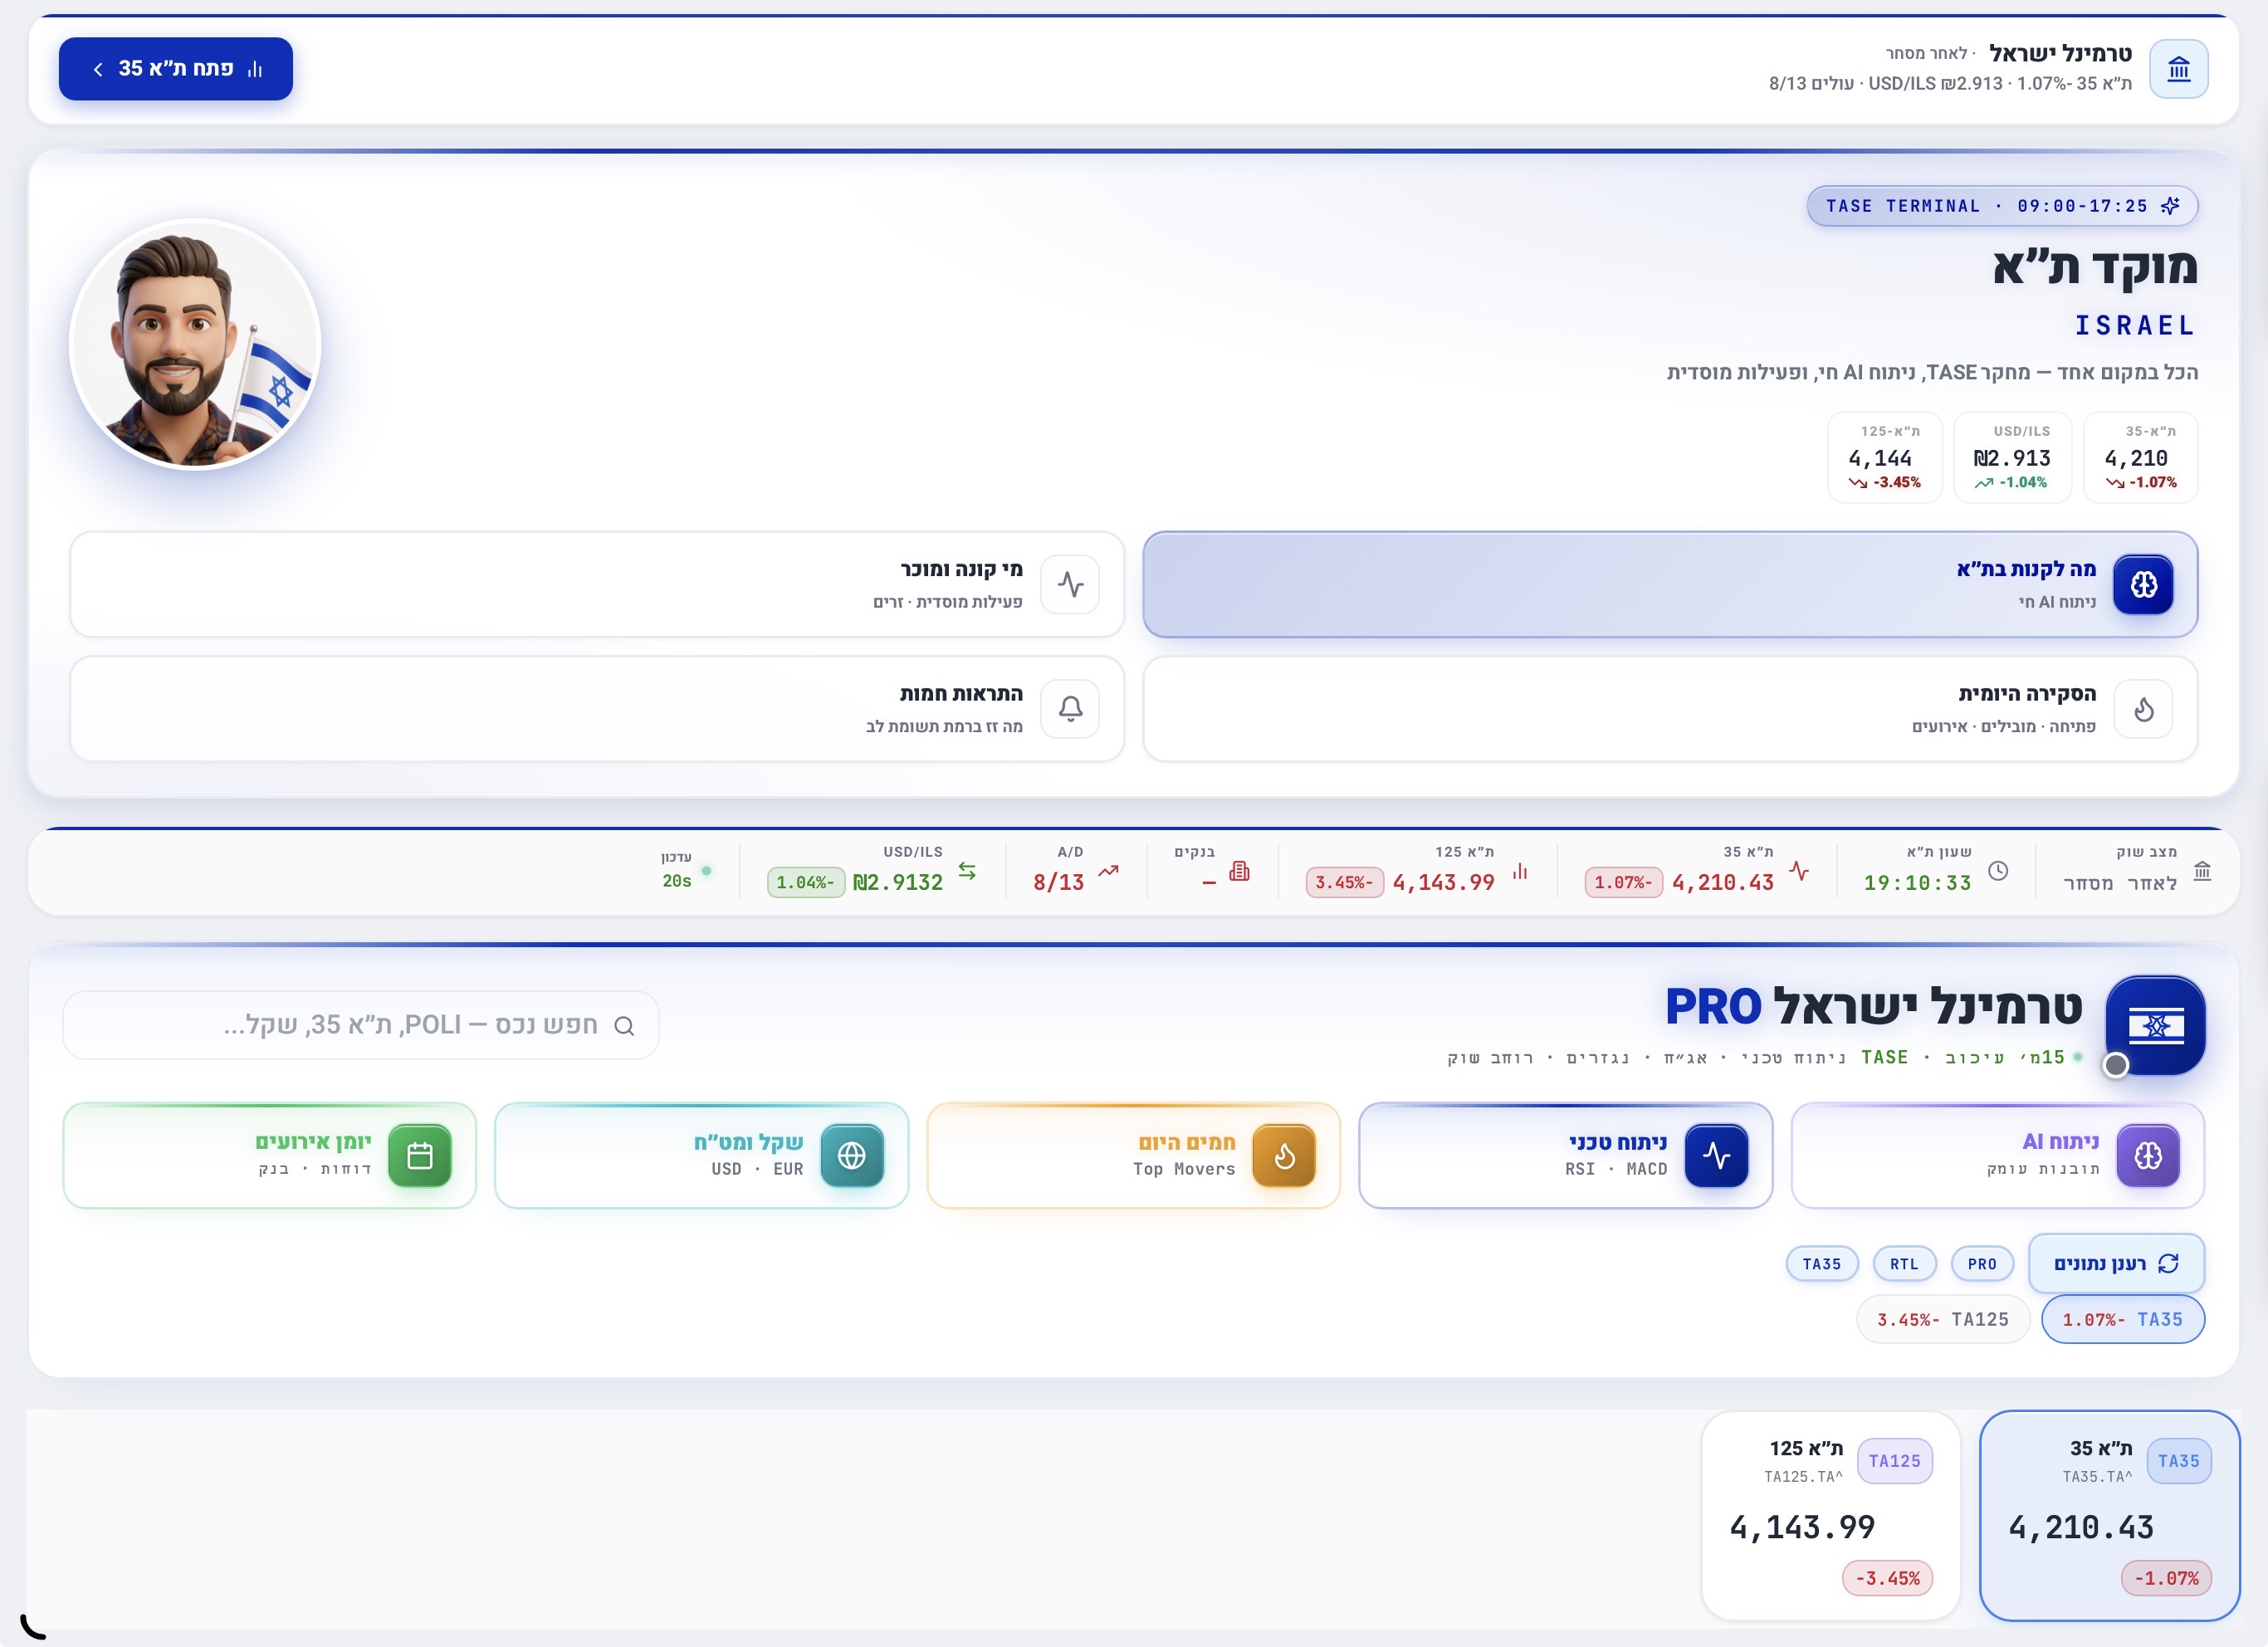Select the RTL chip

click(1904, 1264)
